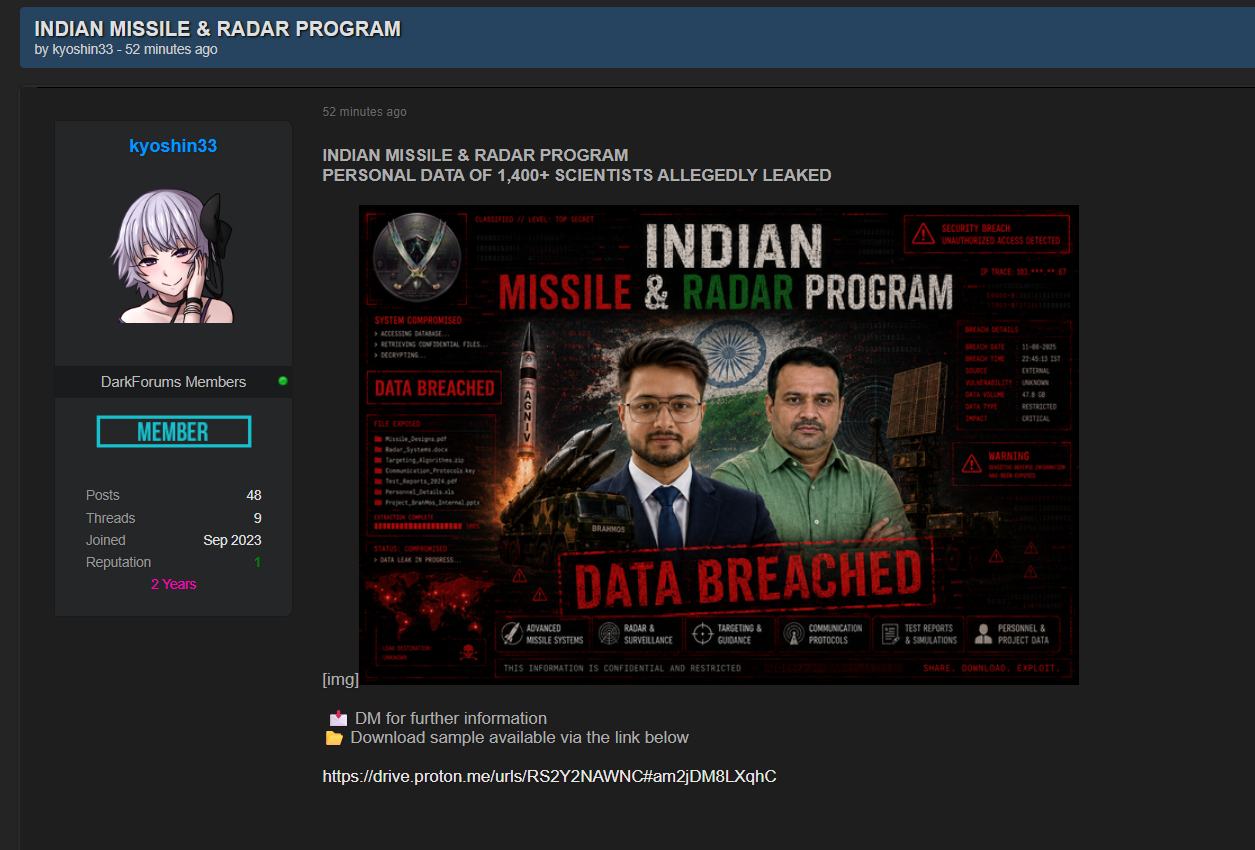Click 'Download sample available via the link below' text
1255x850 pixels.
[519, 738]
